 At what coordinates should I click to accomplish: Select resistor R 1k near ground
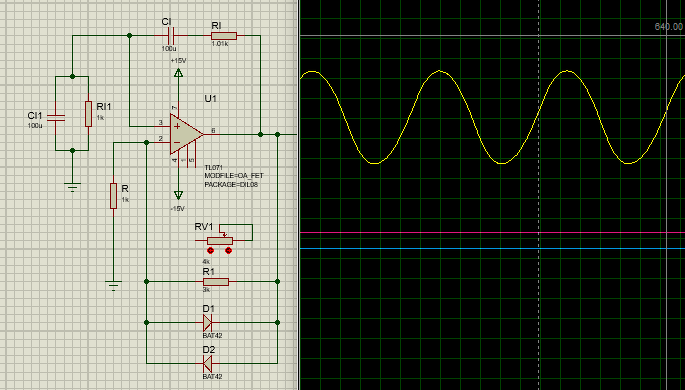pos(114,196)
